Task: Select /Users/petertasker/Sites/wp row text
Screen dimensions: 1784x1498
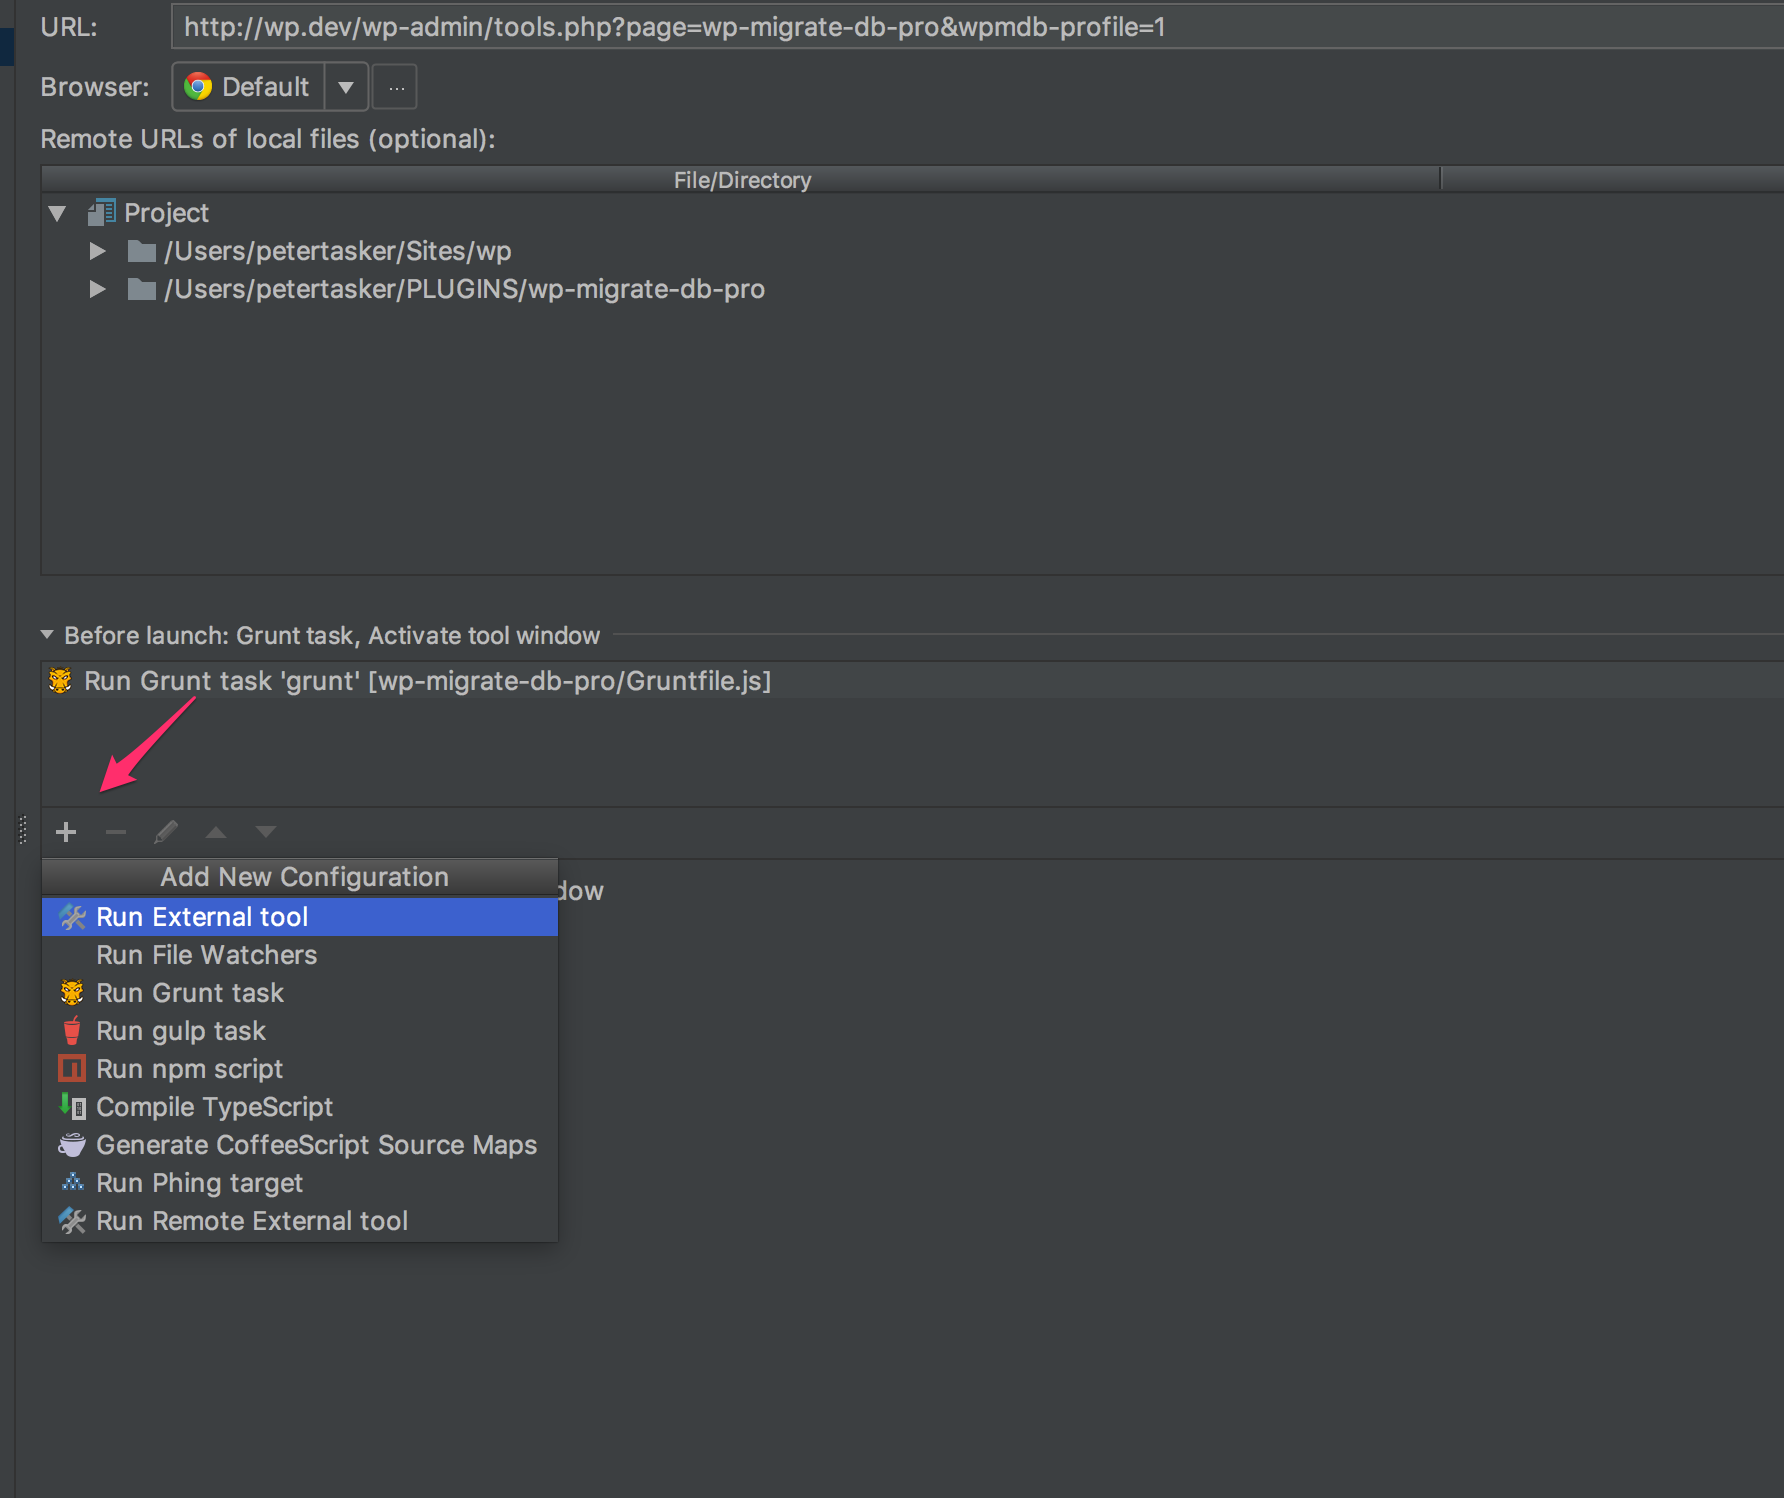Action: tap(338, 251)
